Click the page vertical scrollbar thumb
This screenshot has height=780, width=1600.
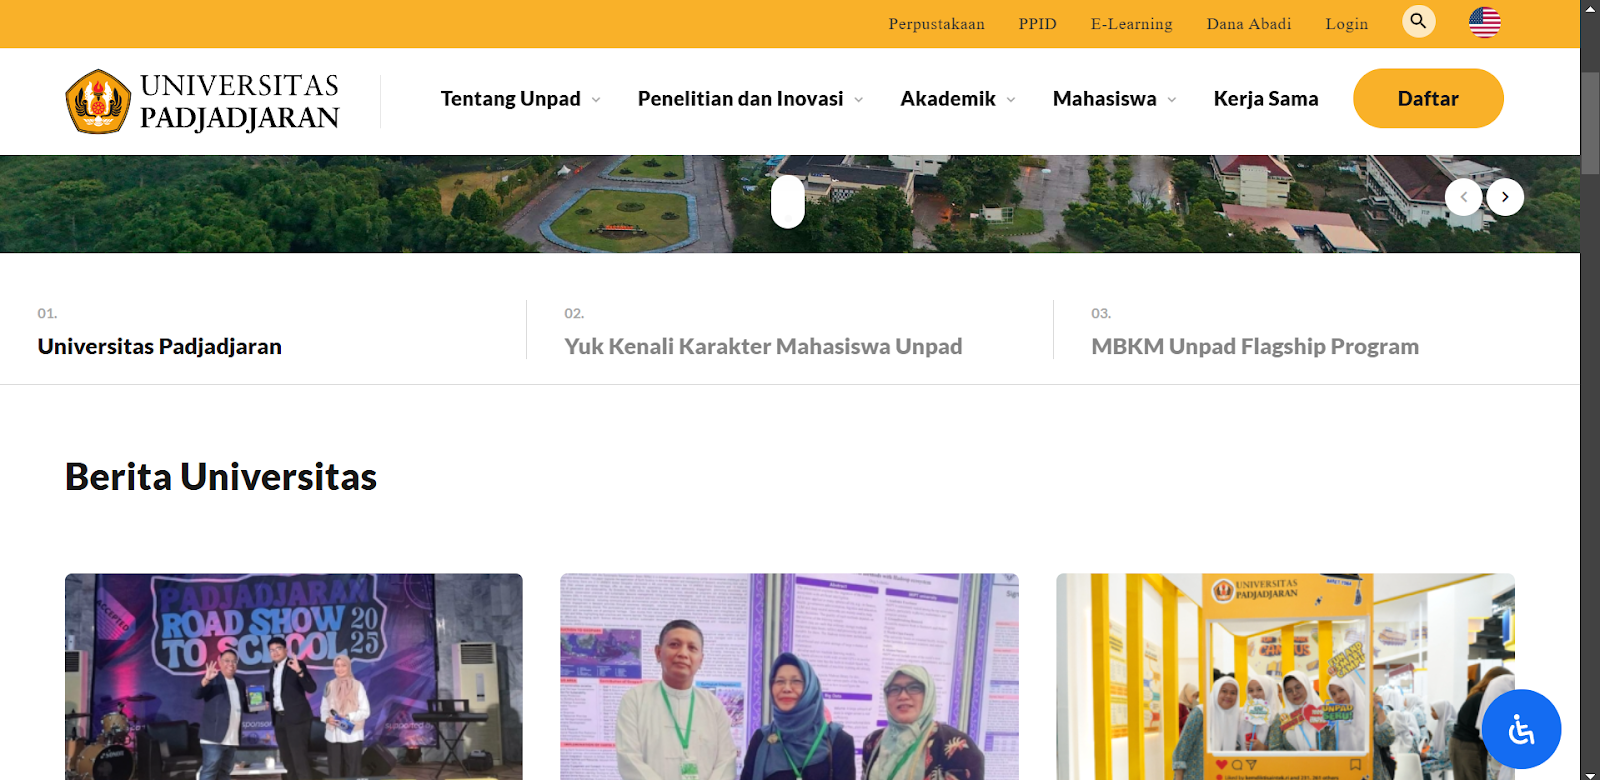pyautogui.click(x=1590, y=122)
